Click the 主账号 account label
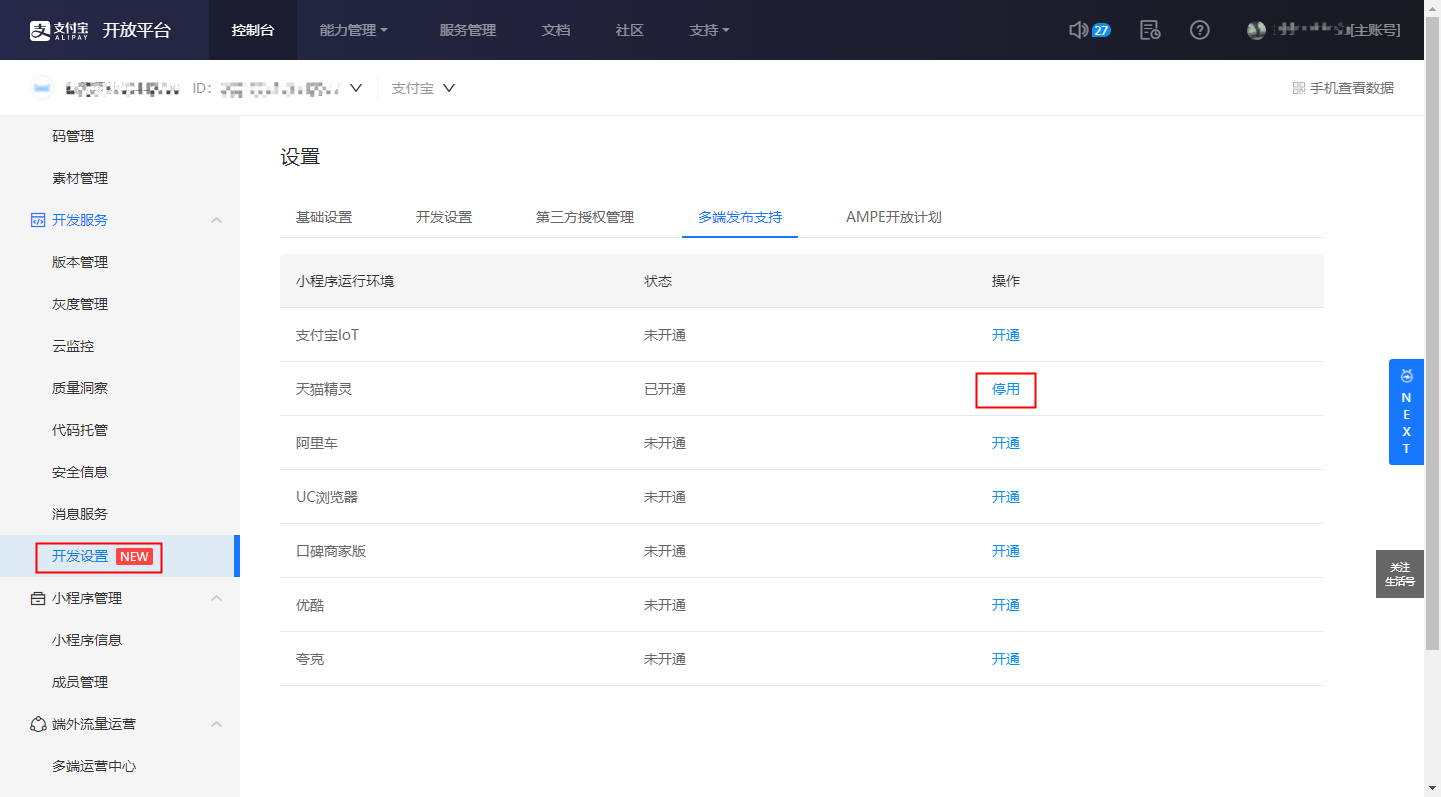1441x797 pixels. (x=1375, y=30)
